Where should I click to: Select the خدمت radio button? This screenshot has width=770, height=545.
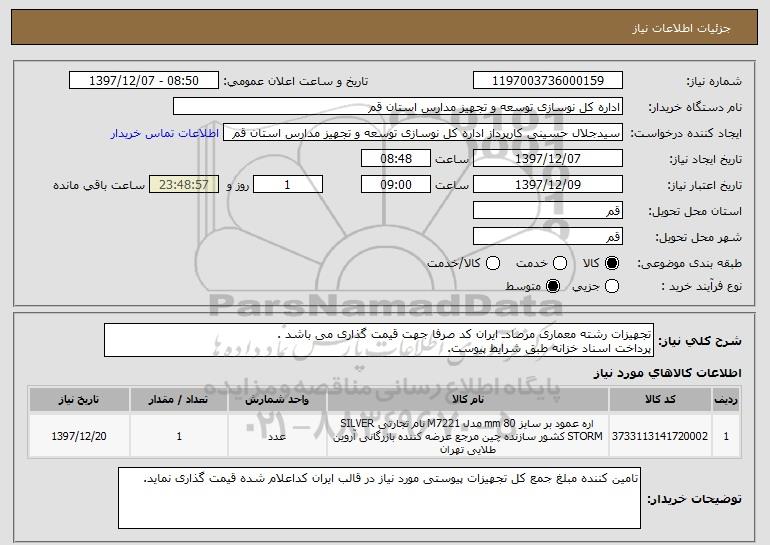pyautogui.click(x=560, y=263)
